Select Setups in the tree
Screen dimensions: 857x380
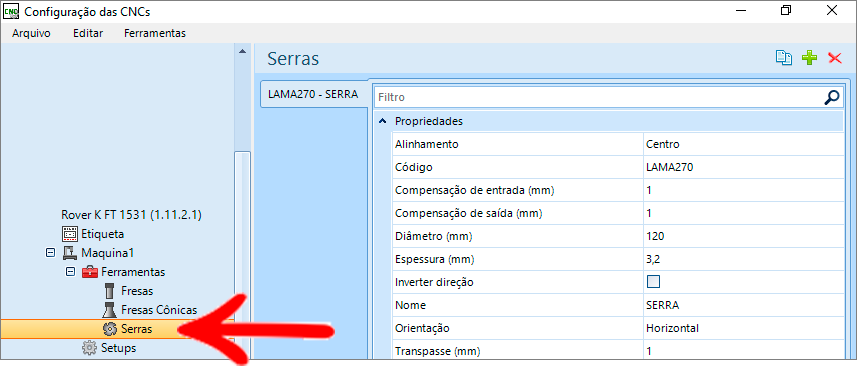pos(119,348)
